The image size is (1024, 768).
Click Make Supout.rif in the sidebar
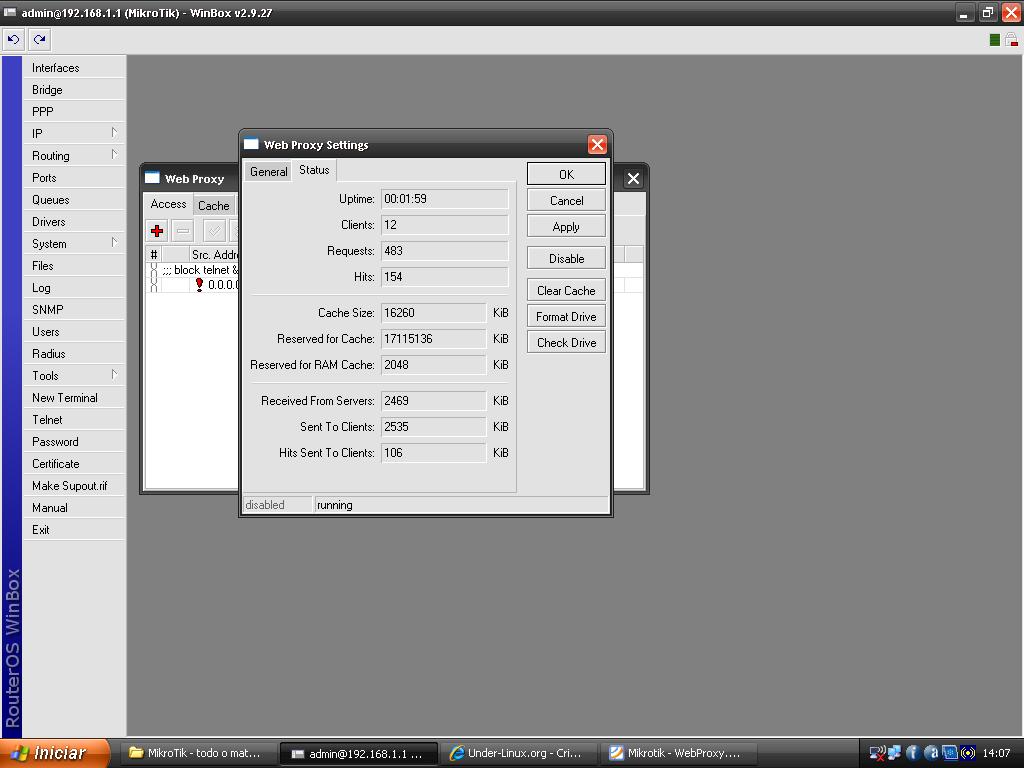click(x=74, y=485)
